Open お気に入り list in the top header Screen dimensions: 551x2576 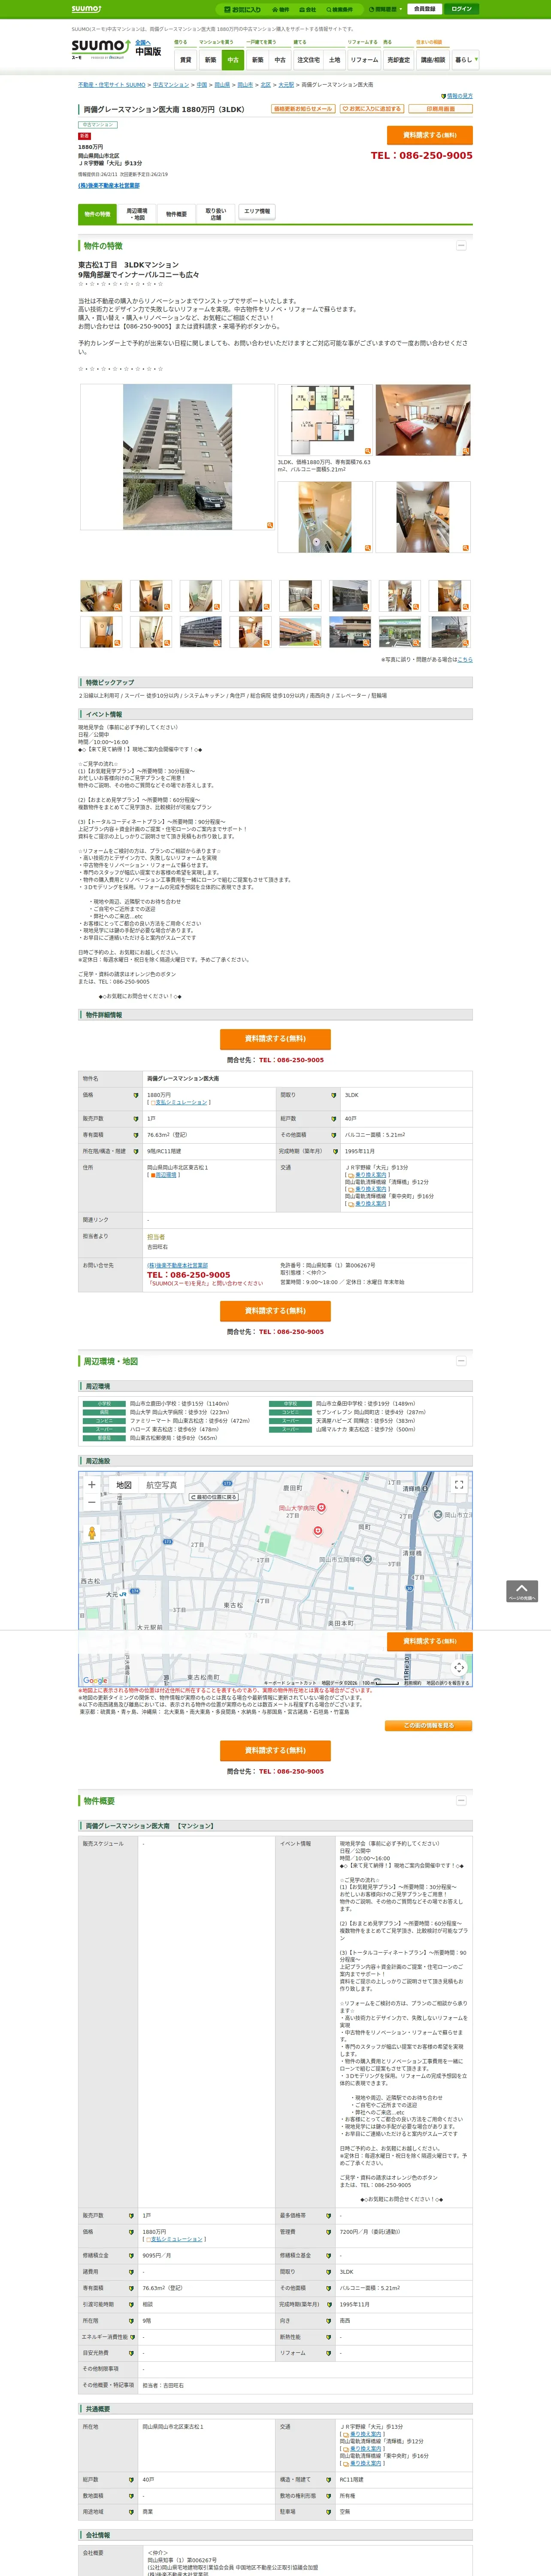click(242, 9)
